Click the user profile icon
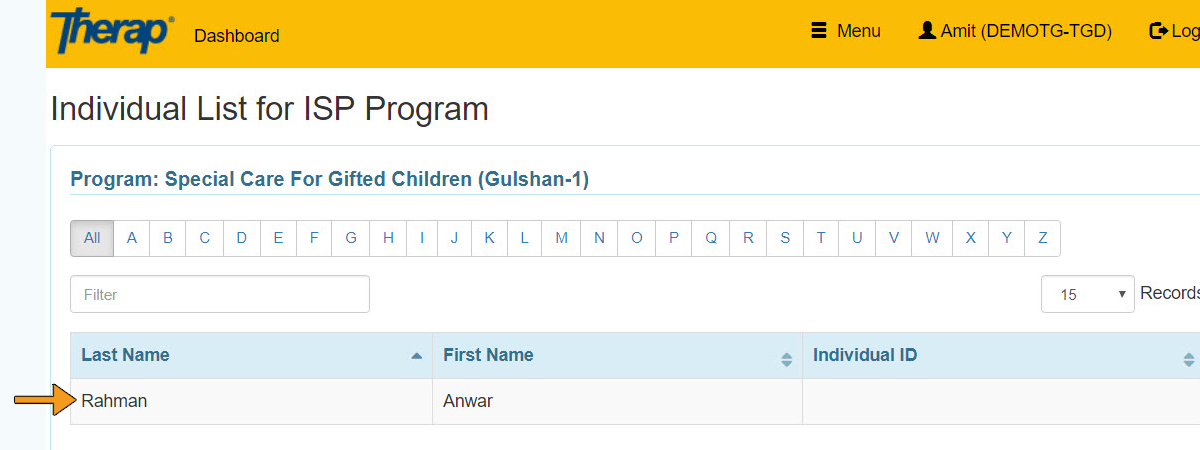 click(x=927, y=31)
